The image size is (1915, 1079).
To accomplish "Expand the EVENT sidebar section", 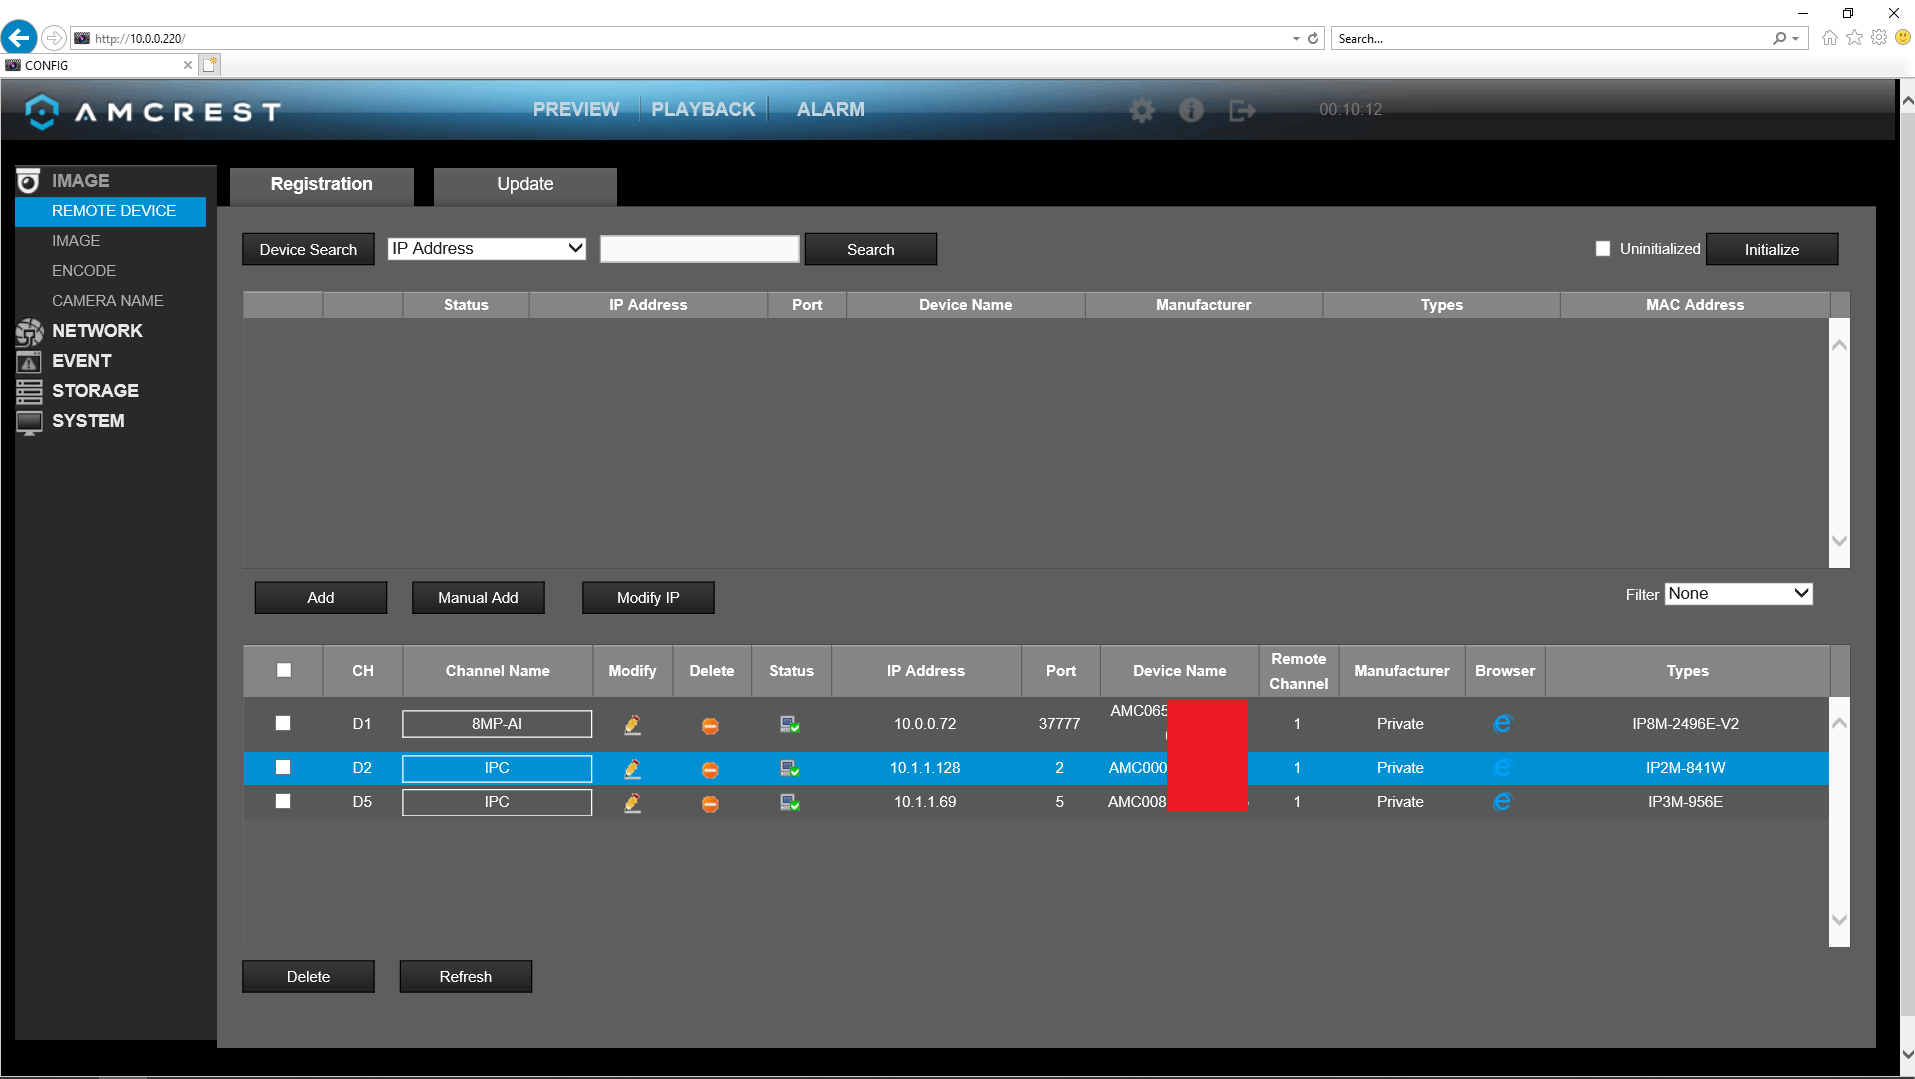I will pos(82,361).
